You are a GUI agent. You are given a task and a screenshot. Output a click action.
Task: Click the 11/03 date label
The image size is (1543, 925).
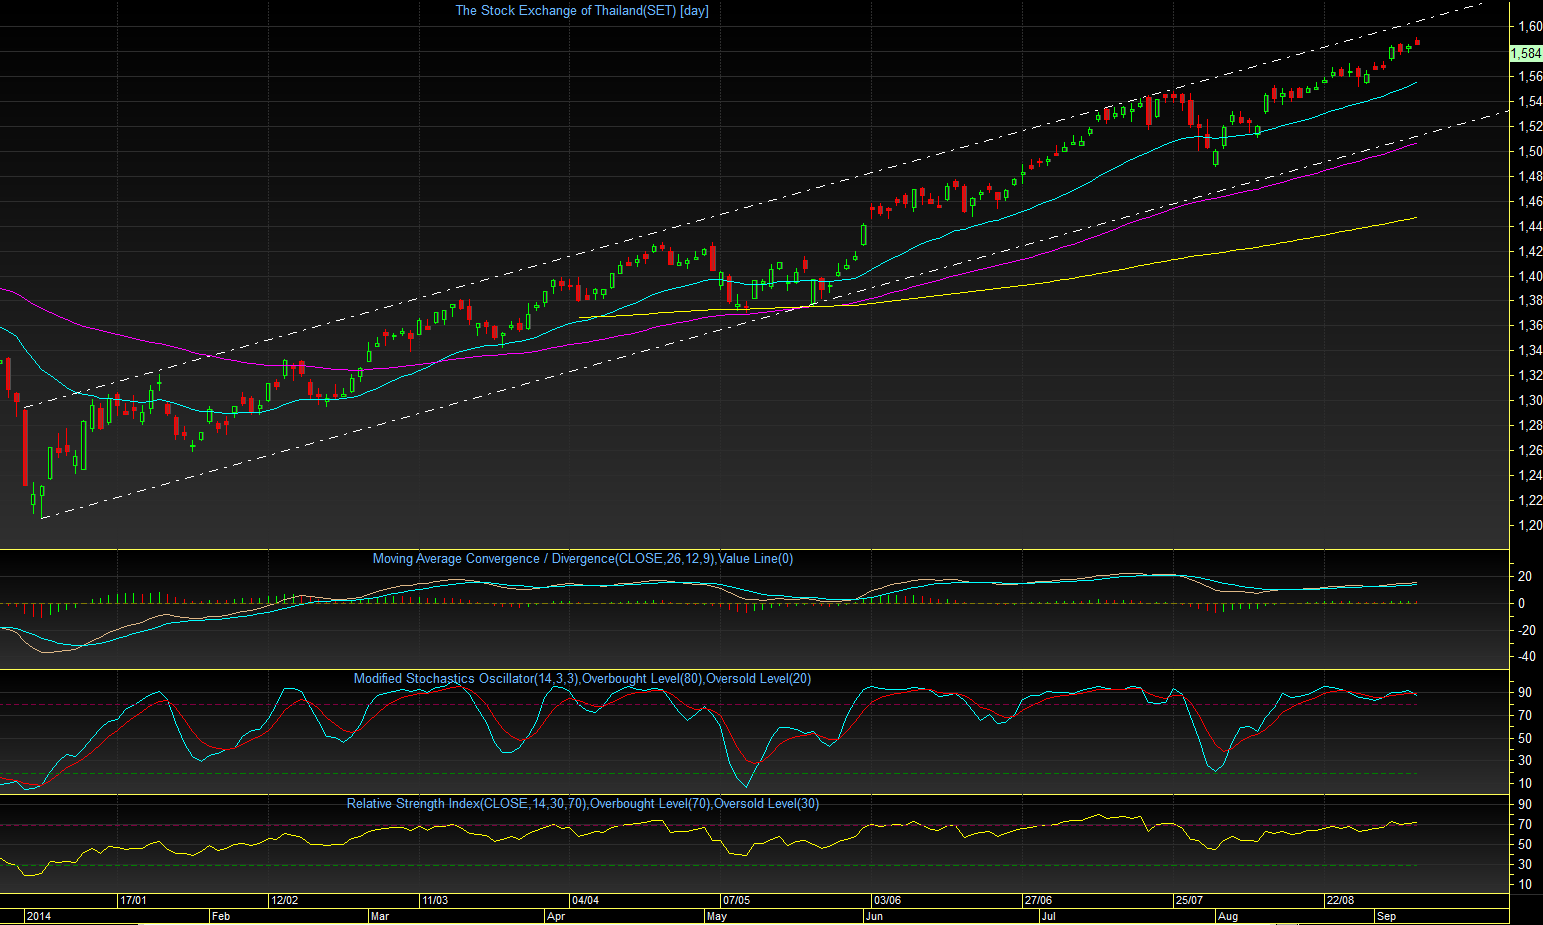[434, 901]
